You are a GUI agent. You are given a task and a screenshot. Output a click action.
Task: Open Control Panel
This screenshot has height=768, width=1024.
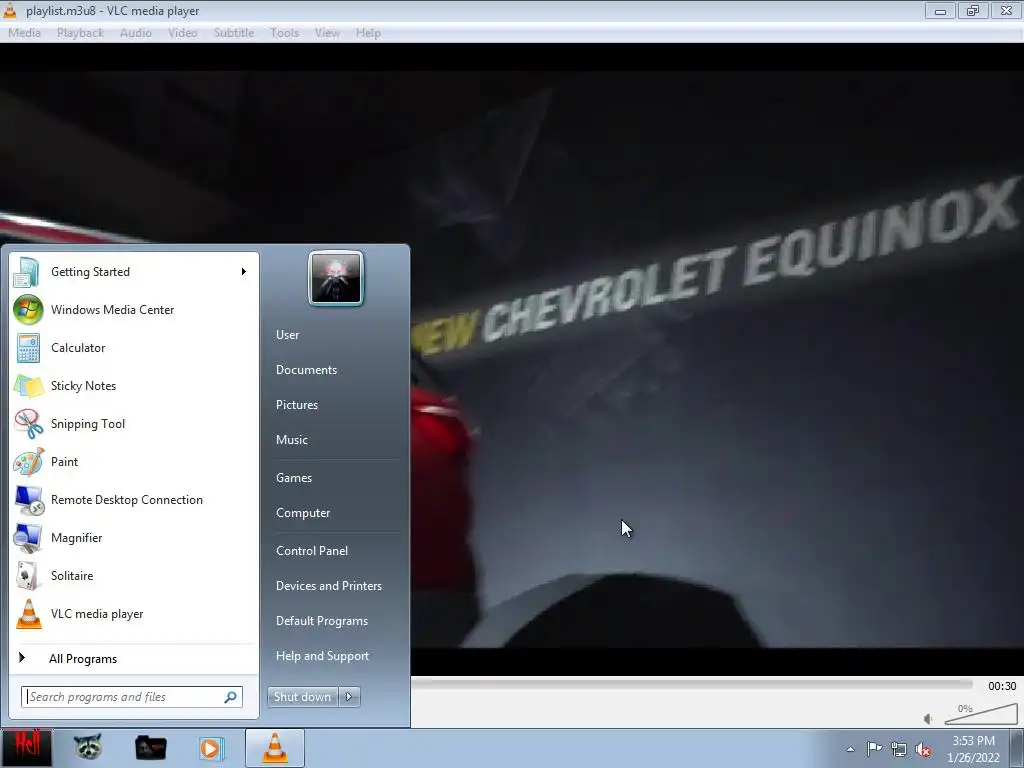312,551
